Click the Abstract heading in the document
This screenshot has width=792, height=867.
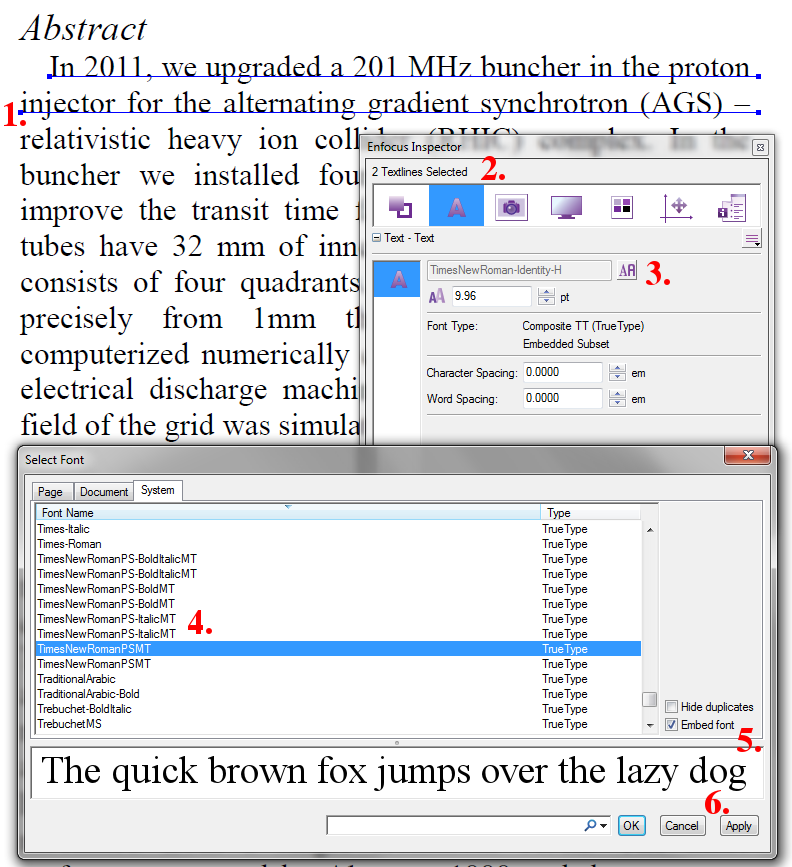(x=84, y=29)
